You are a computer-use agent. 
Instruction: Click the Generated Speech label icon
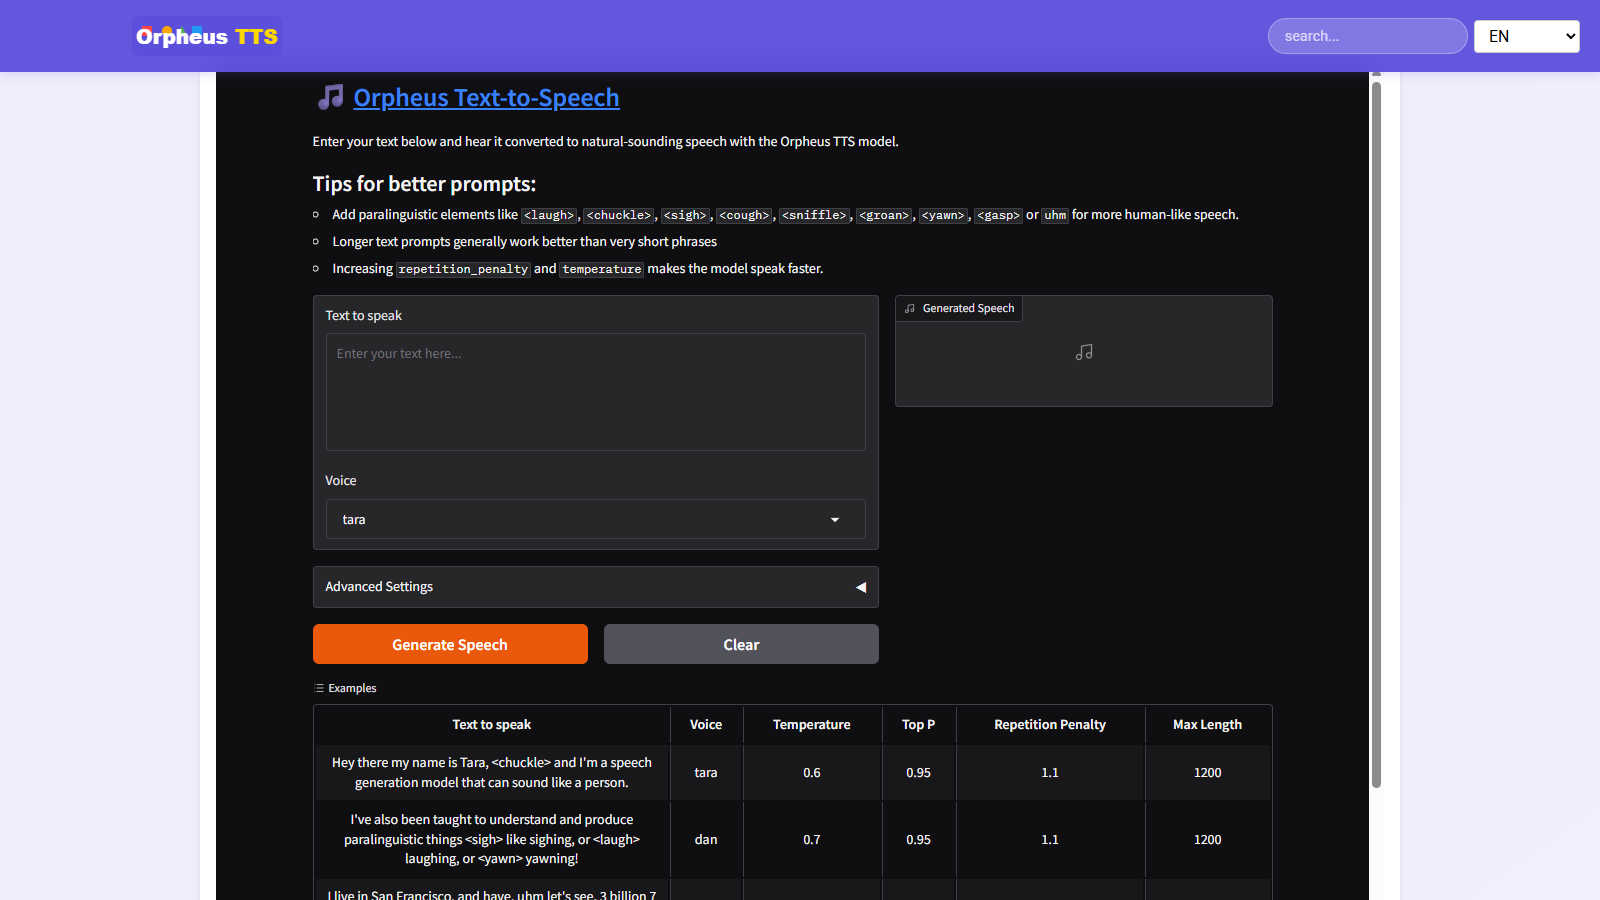910,308
